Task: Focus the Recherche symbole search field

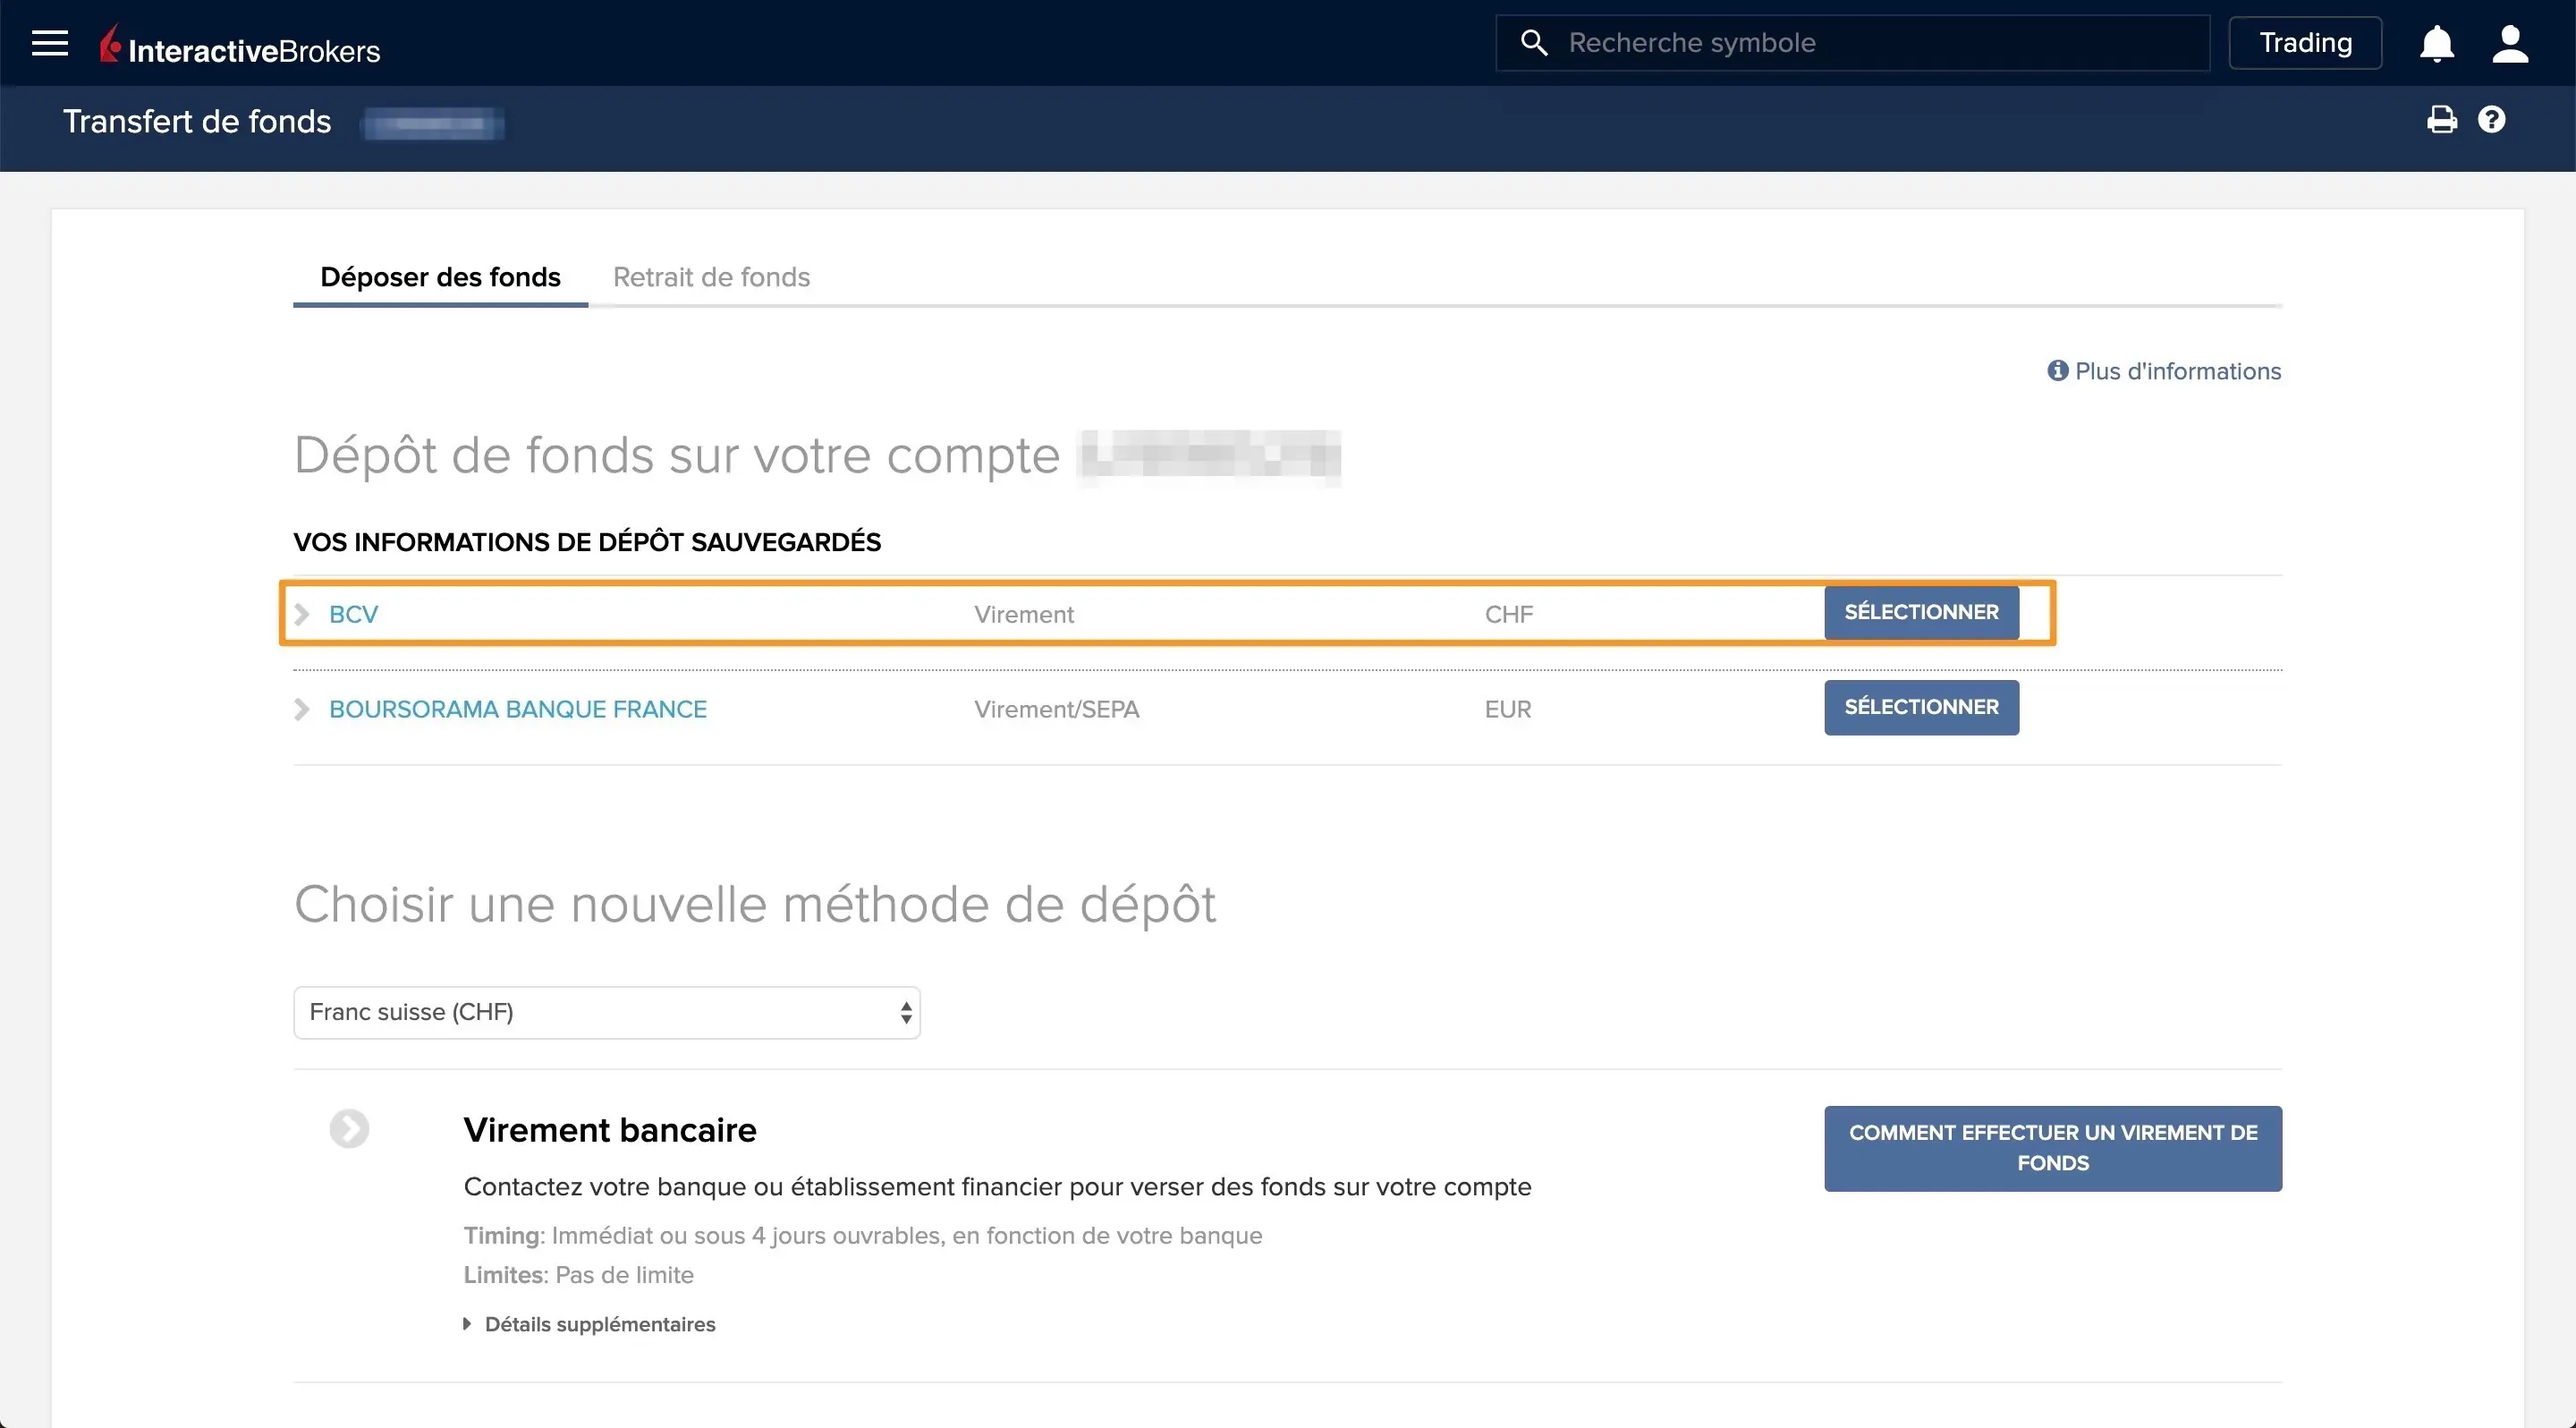Action: [1852, 43]
